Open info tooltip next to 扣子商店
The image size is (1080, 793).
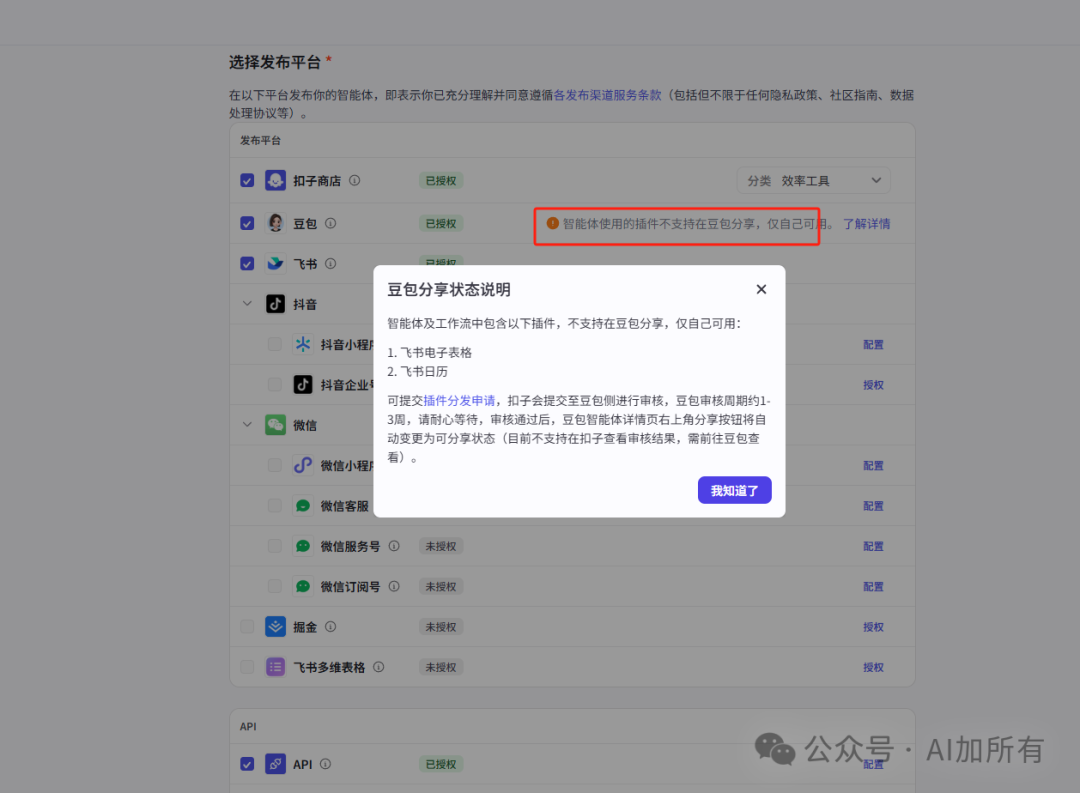coord(355,181)
